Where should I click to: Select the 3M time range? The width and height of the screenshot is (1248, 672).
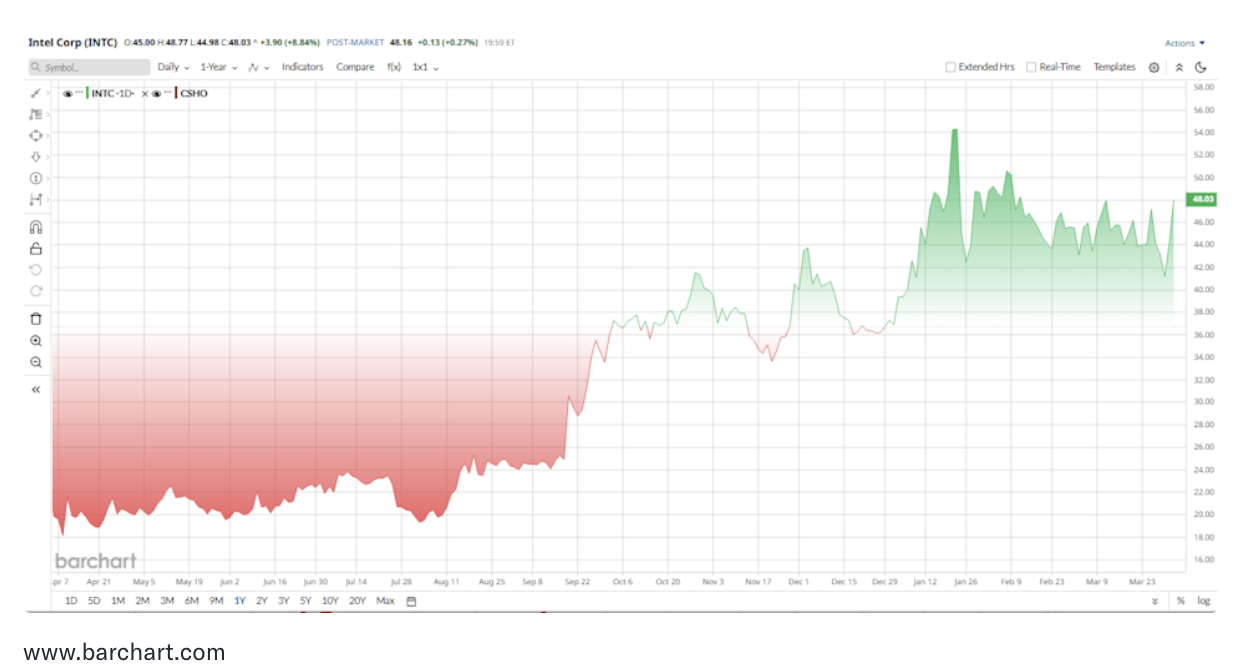167,601
